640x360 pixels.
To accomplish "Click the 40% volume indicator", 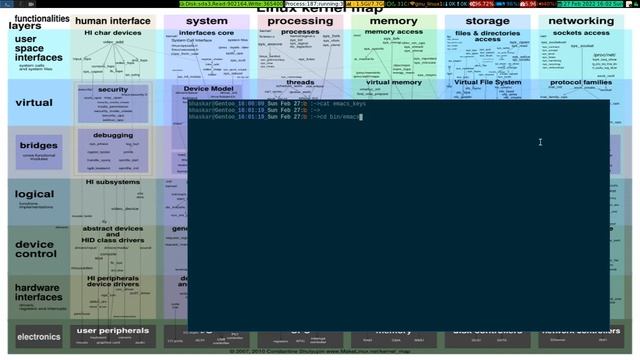I will 547,4.
